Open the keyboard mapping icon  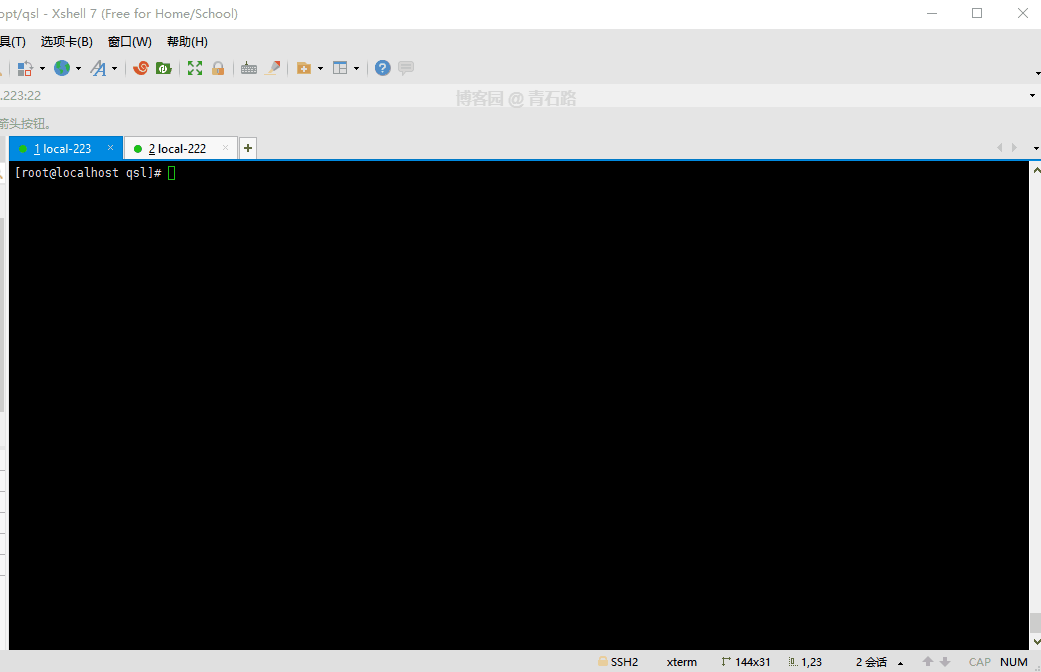[249, 68]
